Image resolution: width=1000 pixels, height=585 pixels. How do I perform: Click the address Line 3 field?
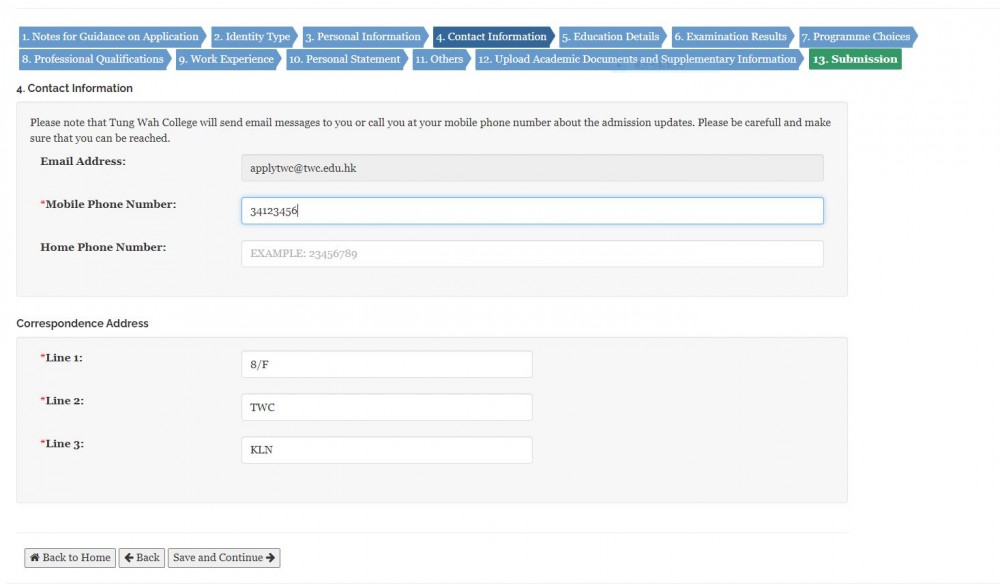click(386, 450)
